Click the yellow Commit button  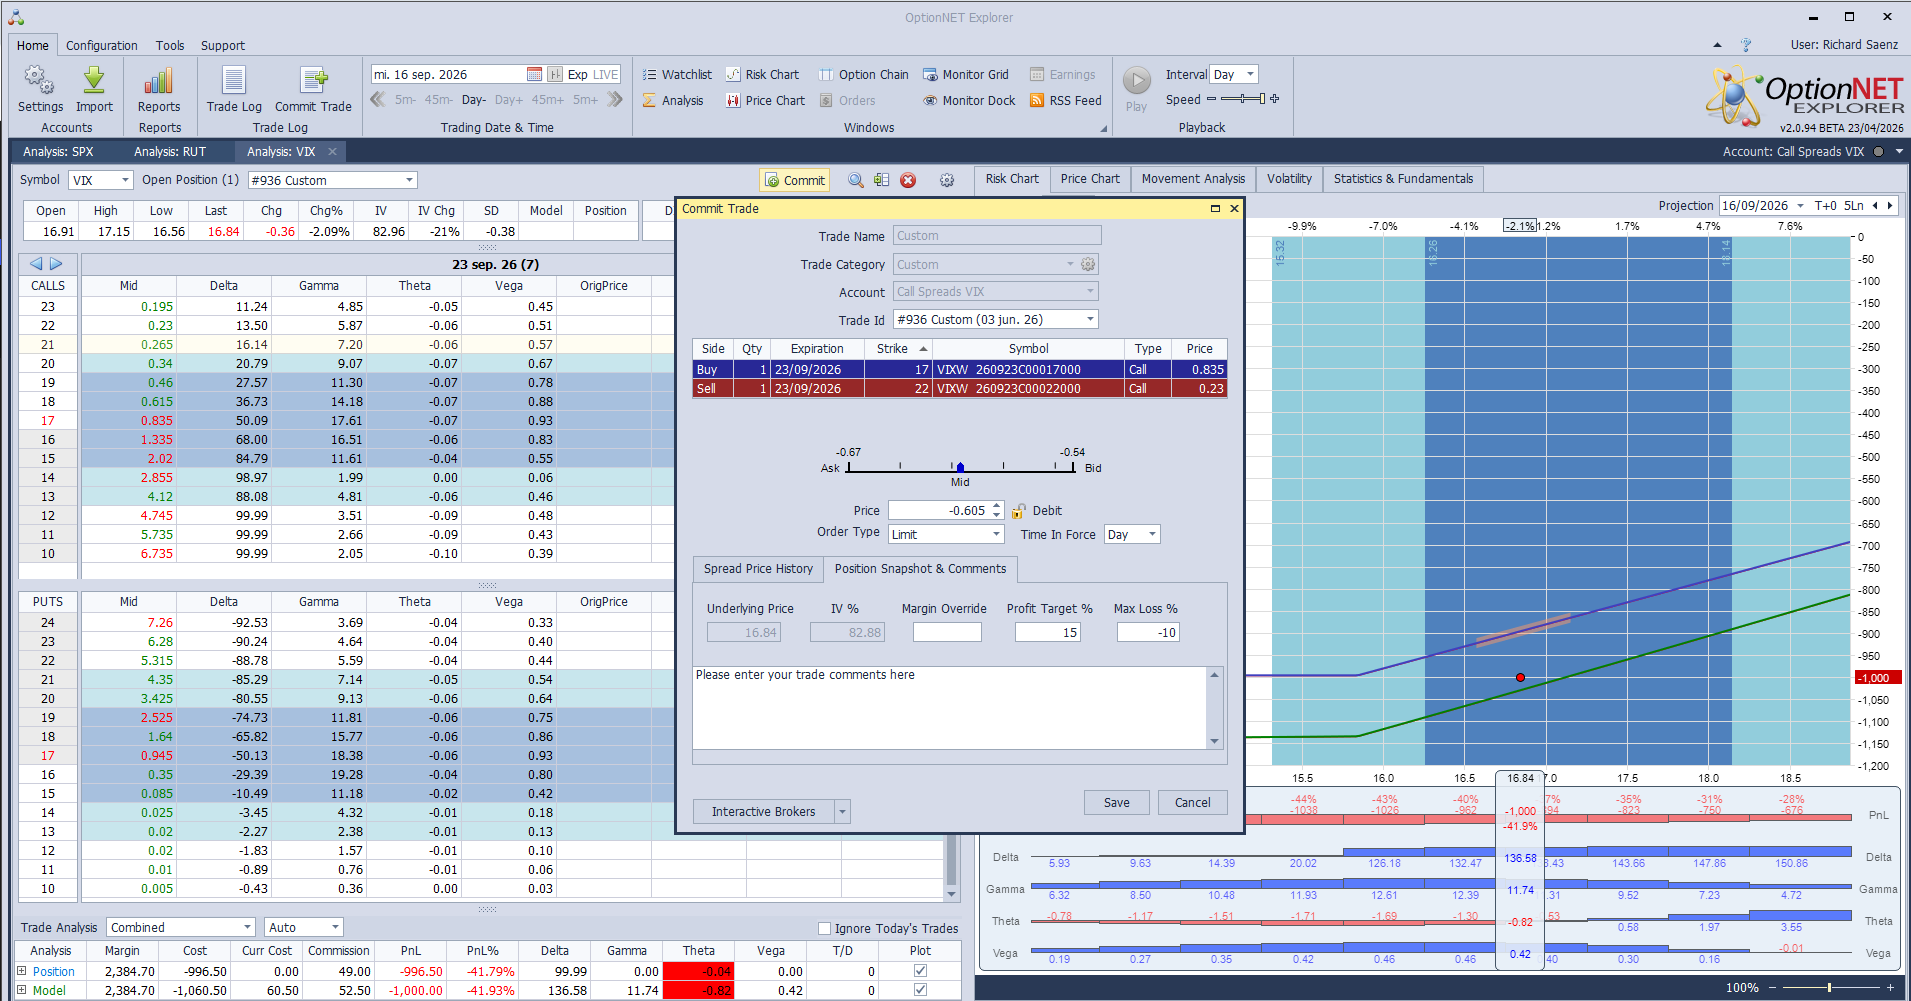tap(794, 180)
